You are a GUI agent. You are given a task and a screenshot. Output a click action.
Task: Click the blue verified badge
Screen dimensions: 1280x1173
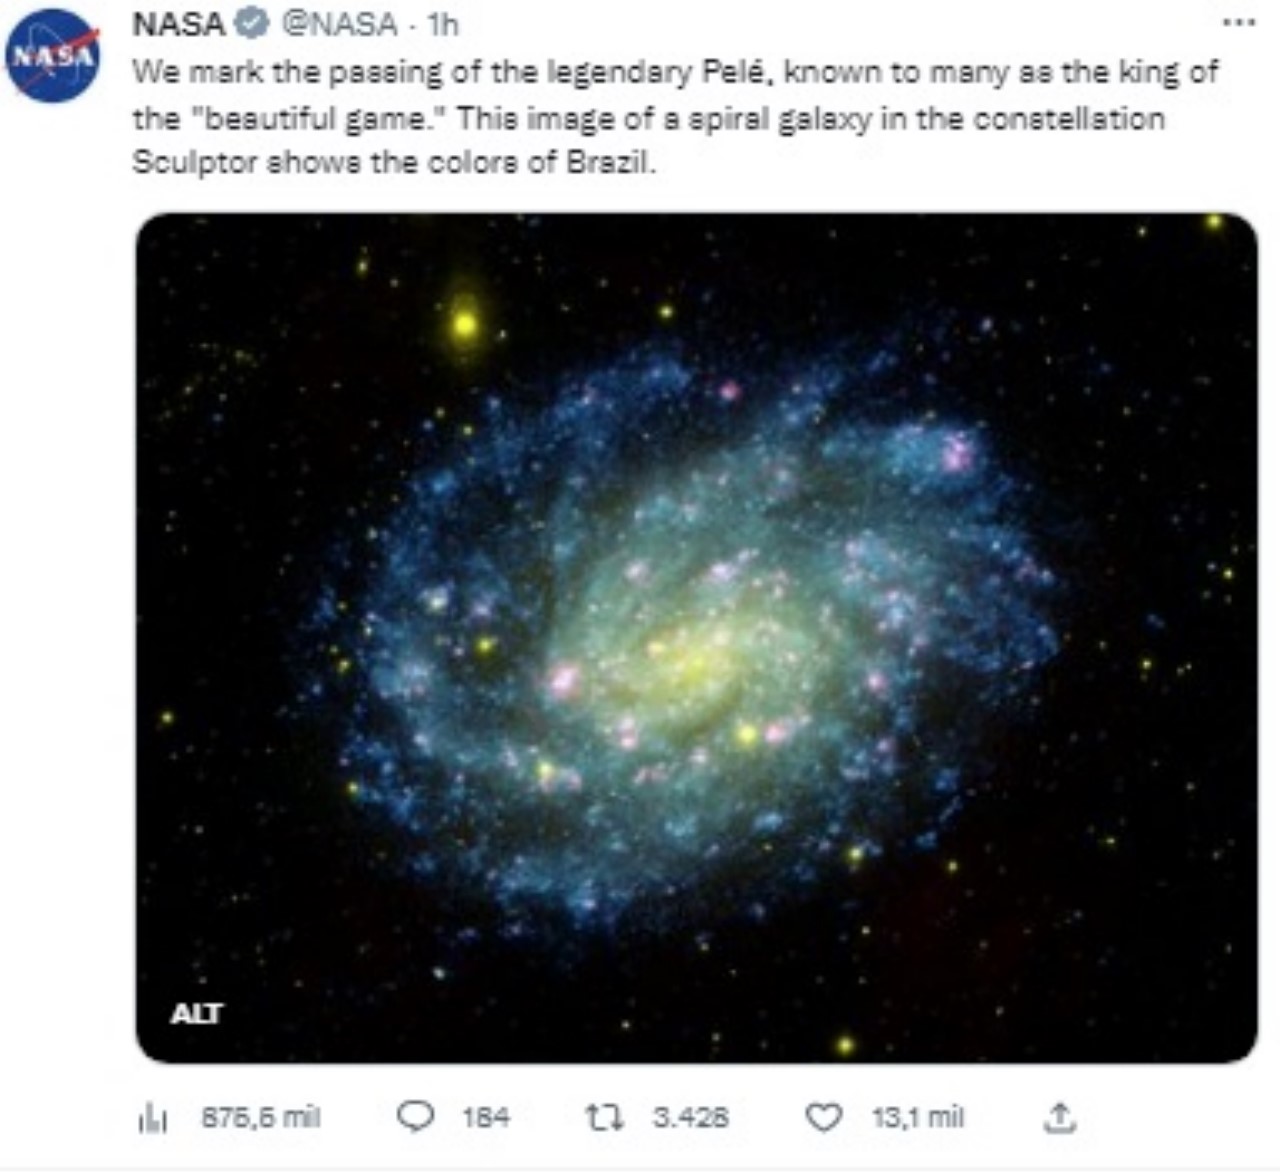[x=252, y=24]
